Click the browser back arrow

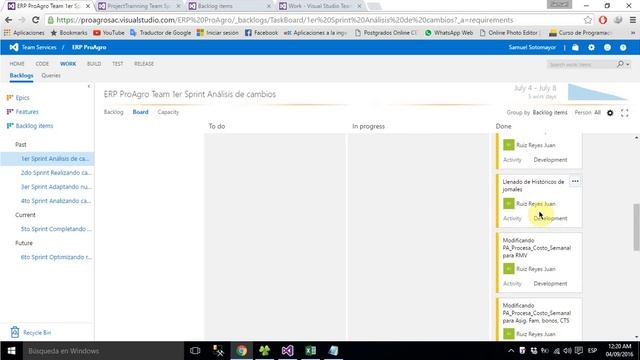8,20
